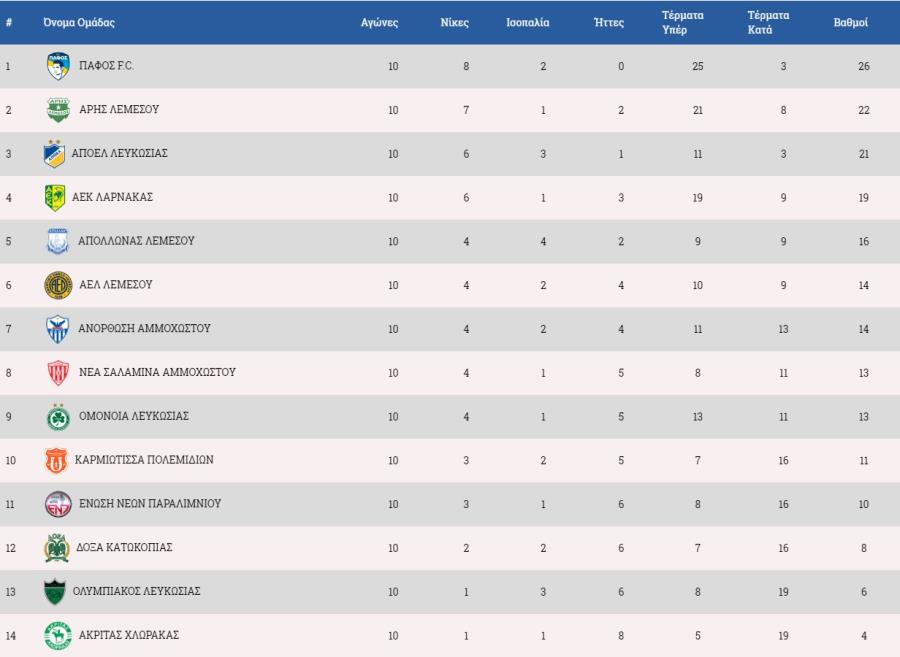
Task: Click ΑΡΗΣ ΛΕΜΕΣΟΥ points value 22
Action: [x=864, y=110]
